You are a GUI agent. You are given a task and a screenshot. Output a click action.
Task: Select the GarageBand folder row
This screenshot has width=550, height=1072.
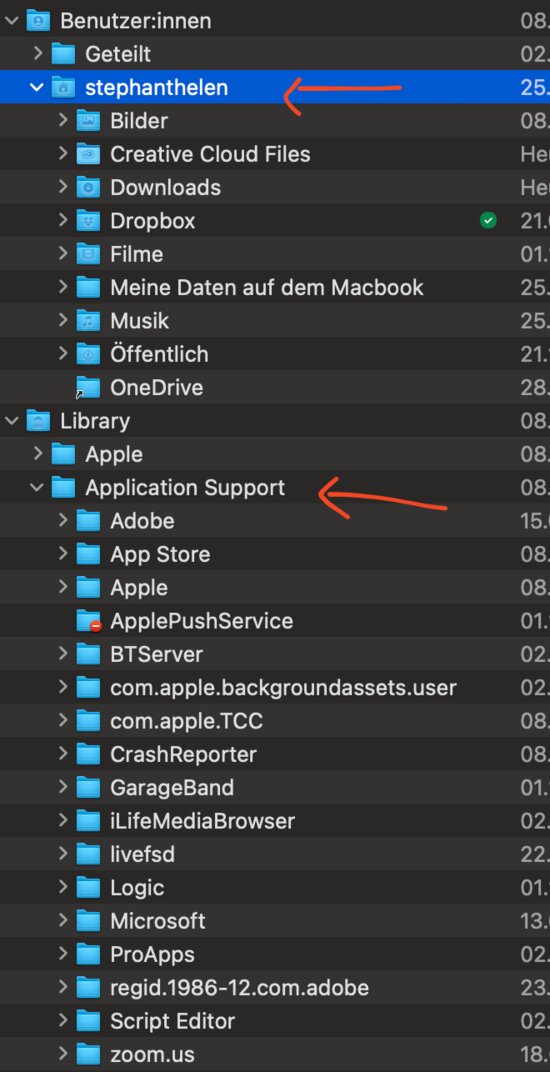point(275,788)
